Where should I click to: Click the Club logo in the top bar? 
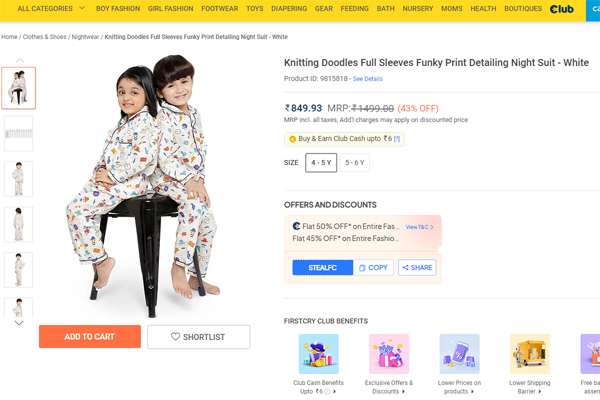coord(562,9)
